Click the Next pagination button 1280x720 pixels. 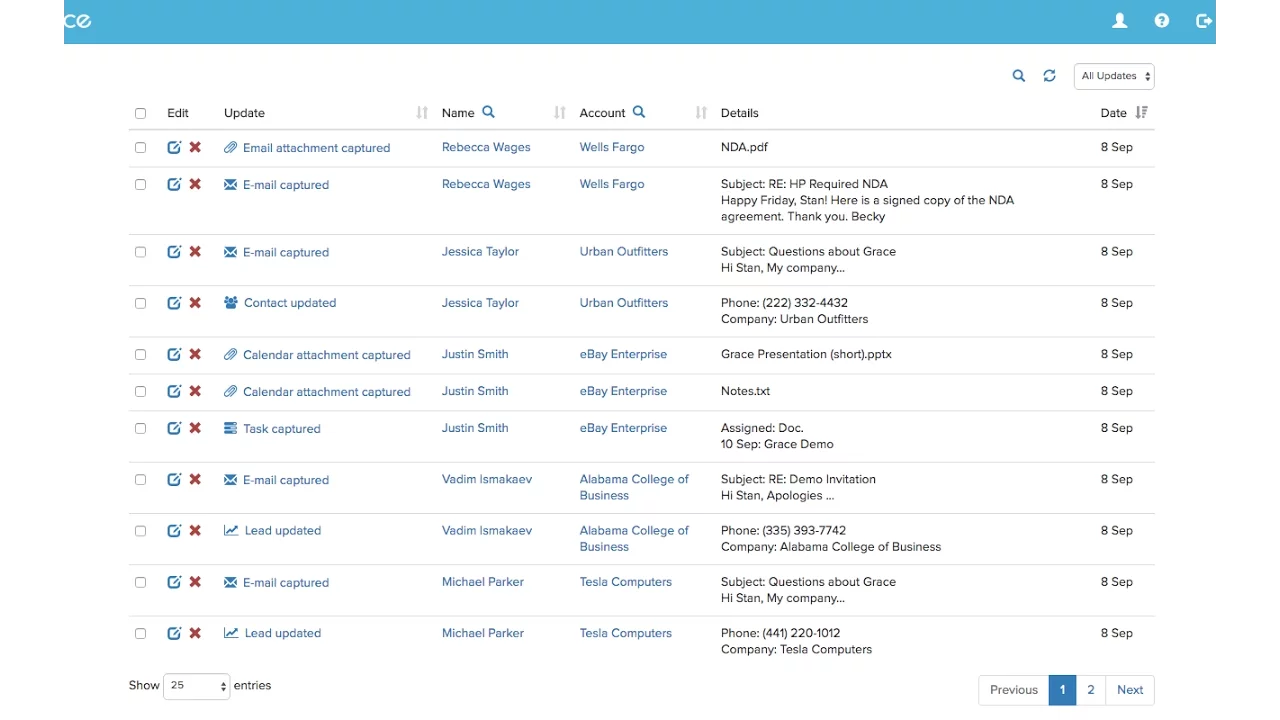click(1130, 690)
